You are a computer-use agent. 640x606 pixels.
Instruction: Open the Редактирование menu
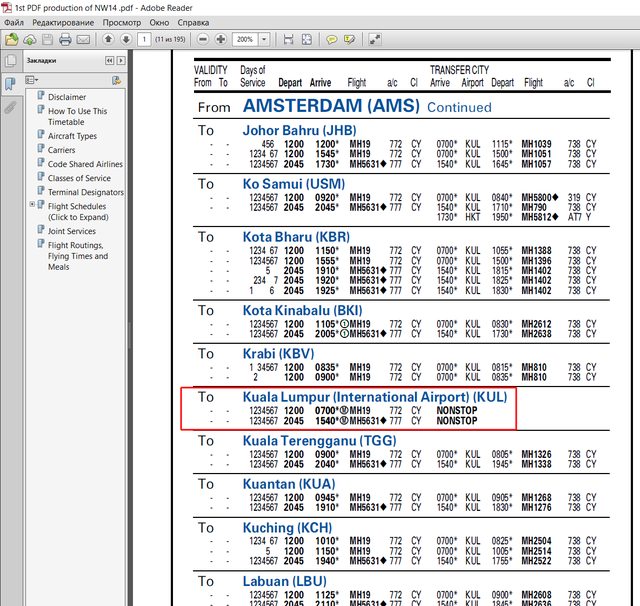point(63,22)
